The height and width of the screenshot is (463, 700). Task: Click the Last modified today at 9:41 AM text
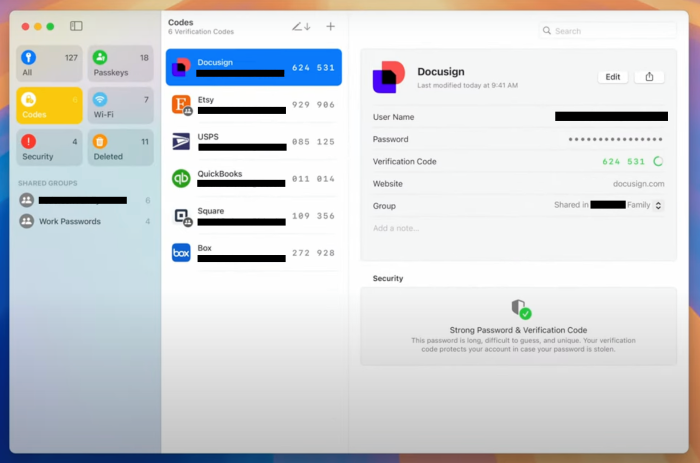(467, 85)
